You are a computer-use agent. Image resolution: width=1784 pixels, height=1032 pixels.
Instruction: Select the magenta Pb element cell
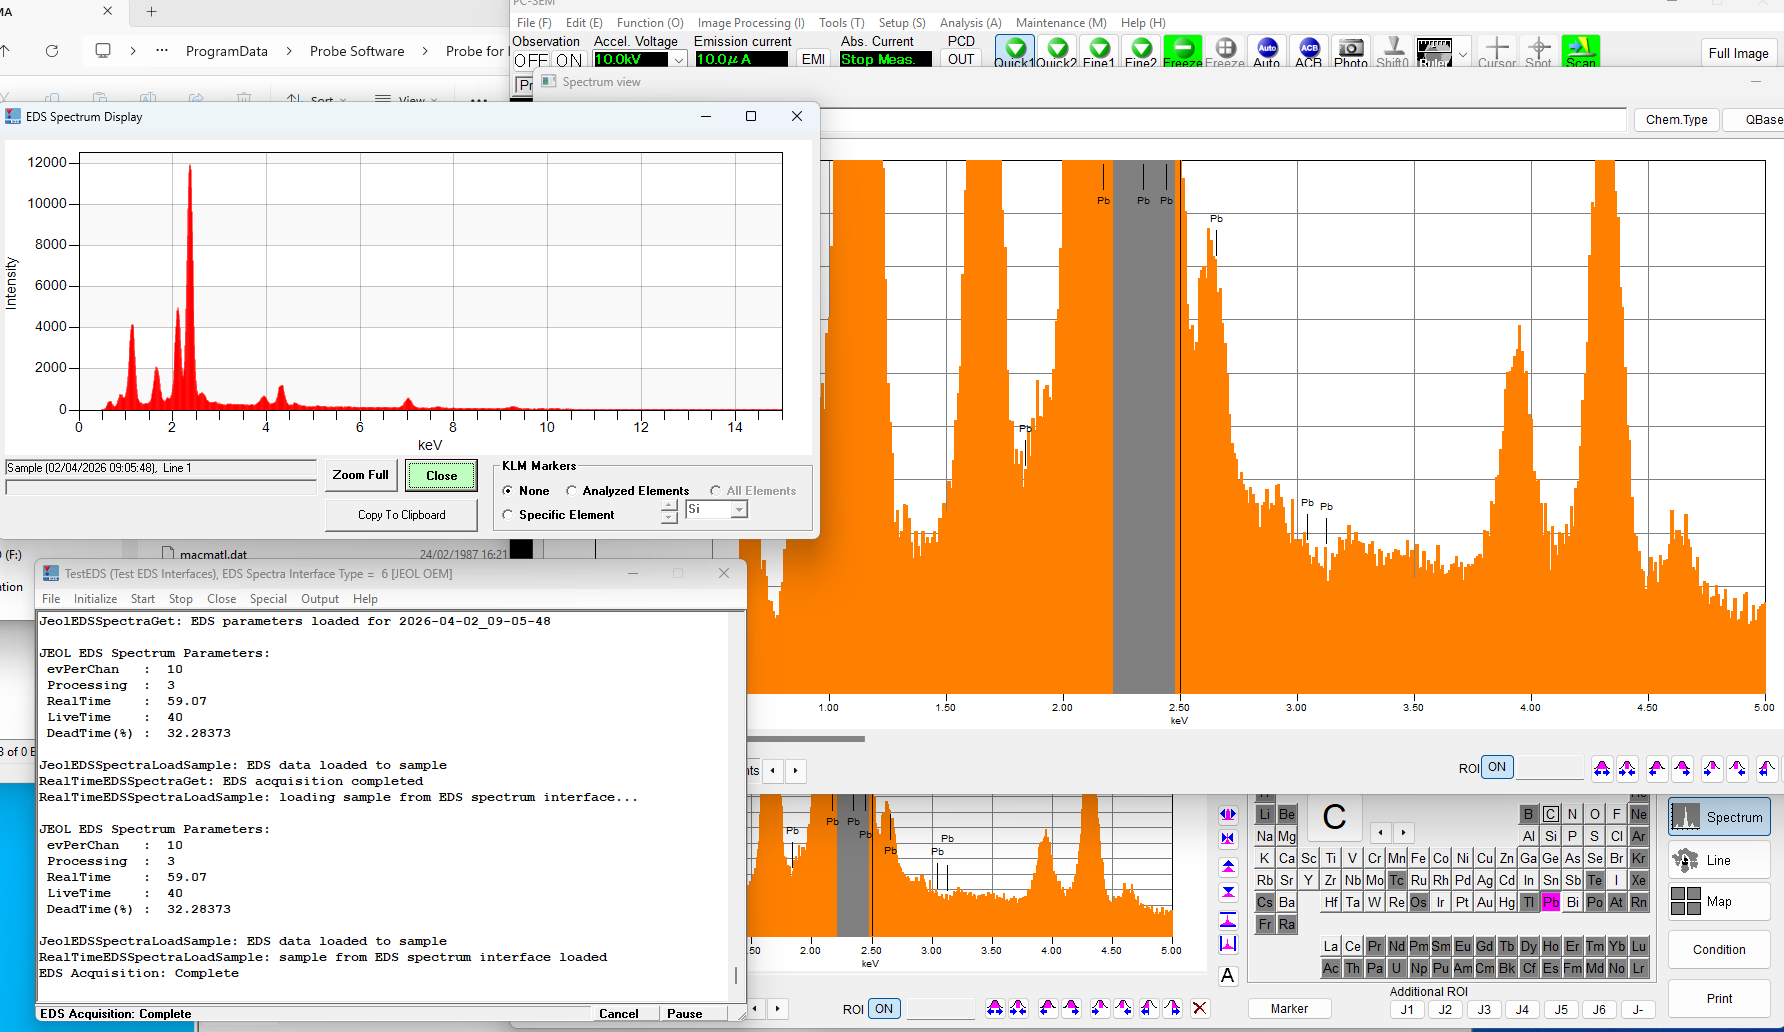(1550, 902)
